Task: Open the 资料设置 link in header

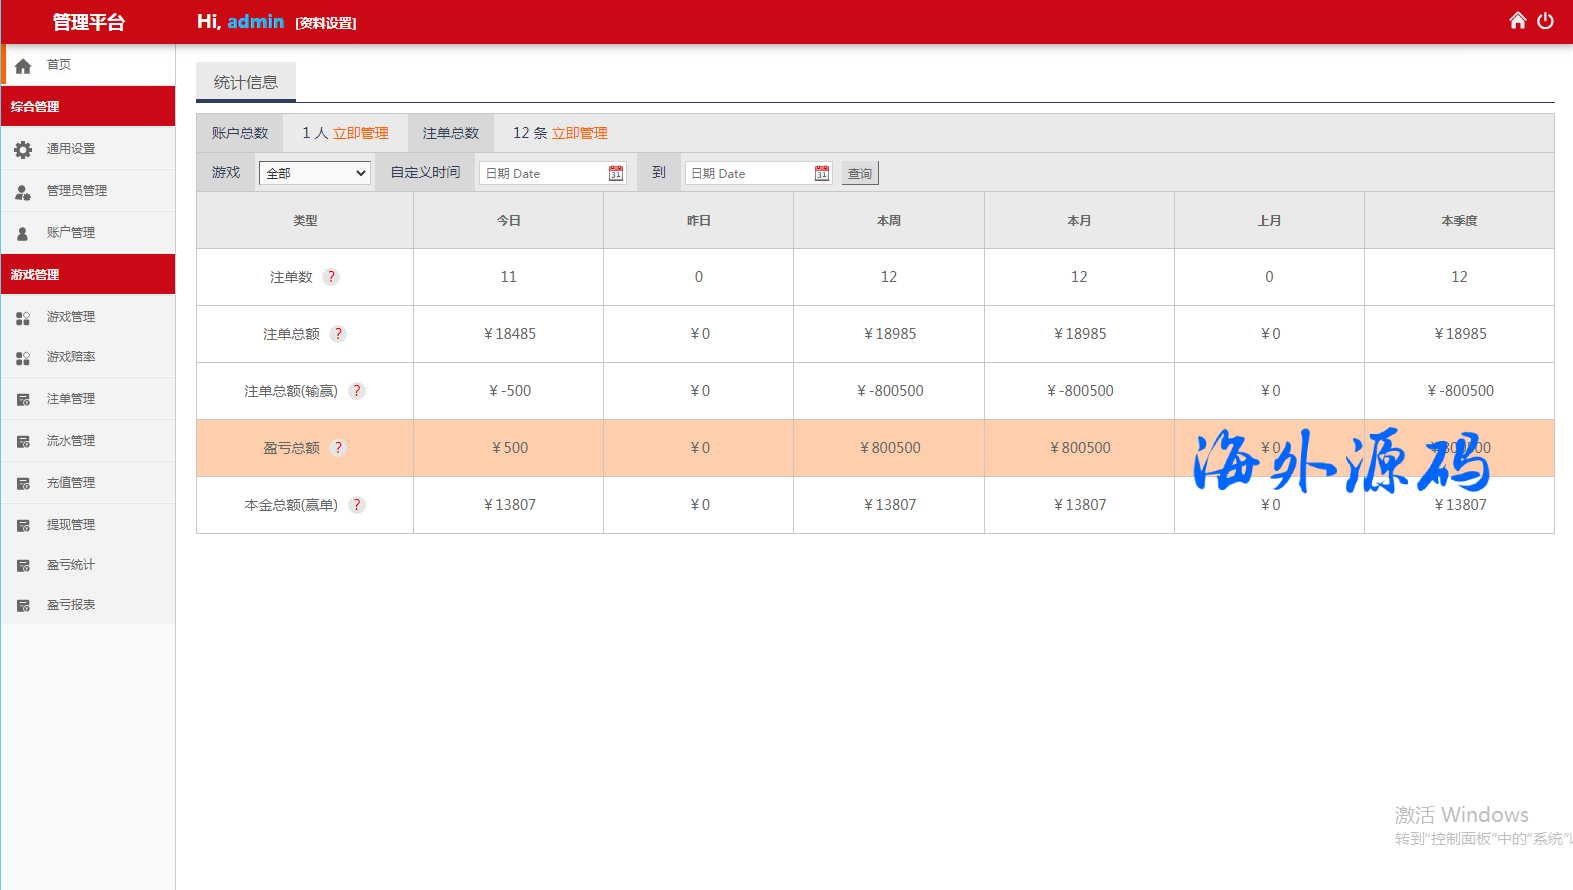Action: pyautogui.click(x=326, y=23)
